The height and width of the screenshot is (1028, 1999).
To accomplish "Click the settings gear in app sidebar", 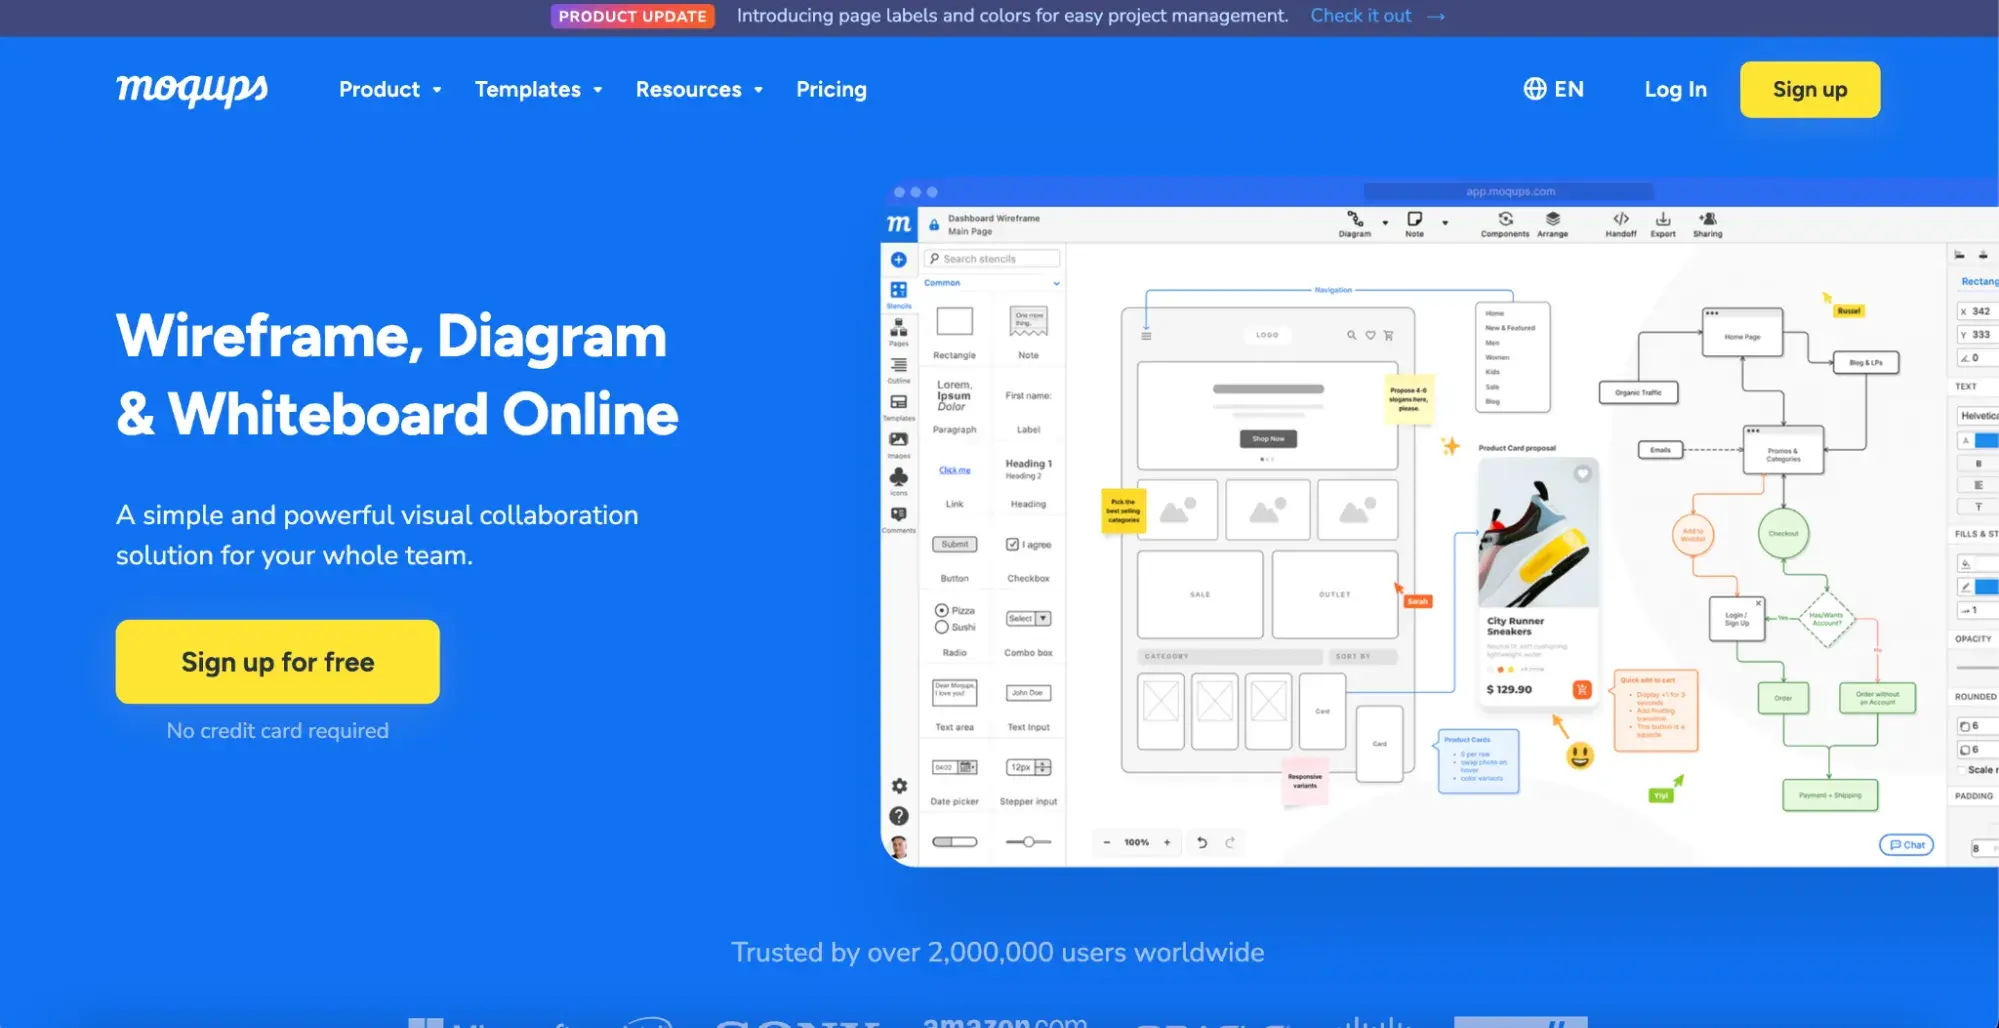I will (x=899, y=787).
